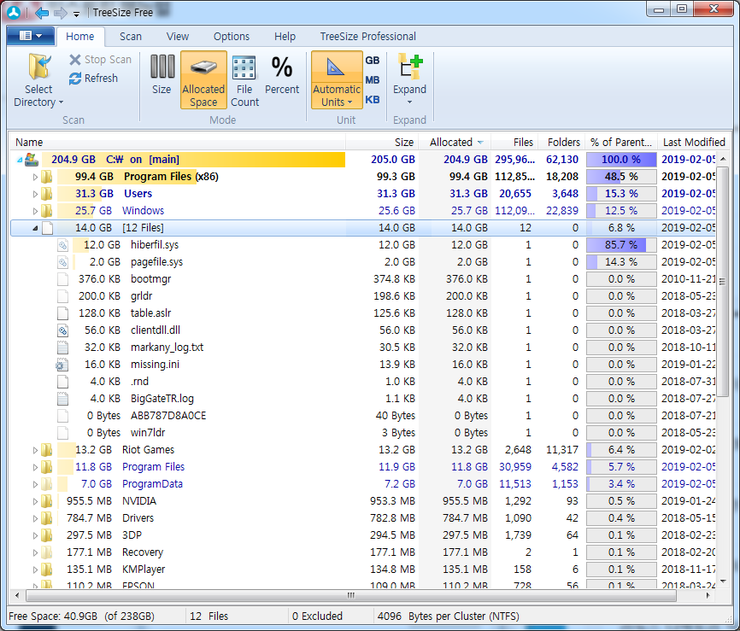Expand the Riot Games folder
Viewport: 740px width, 631px height.
click(35, 450)
